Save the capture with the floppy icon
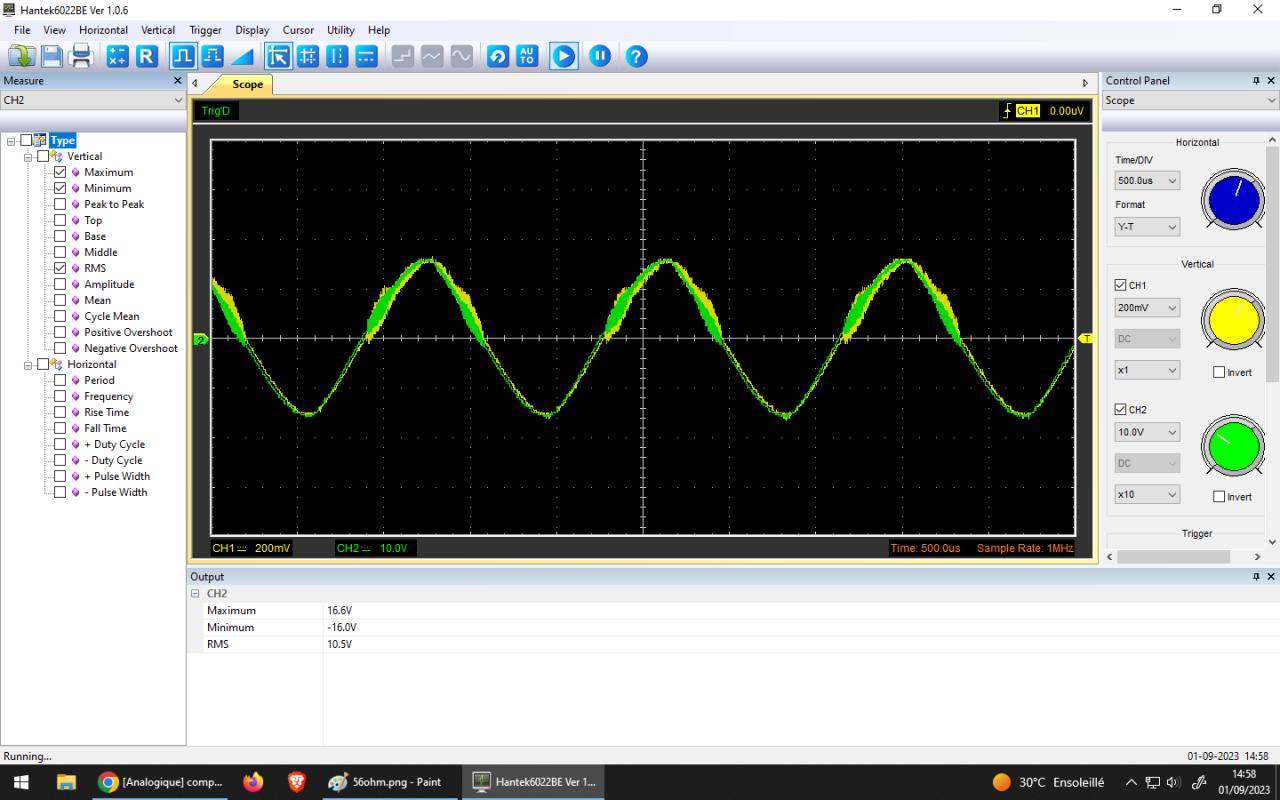 [52, 56]
